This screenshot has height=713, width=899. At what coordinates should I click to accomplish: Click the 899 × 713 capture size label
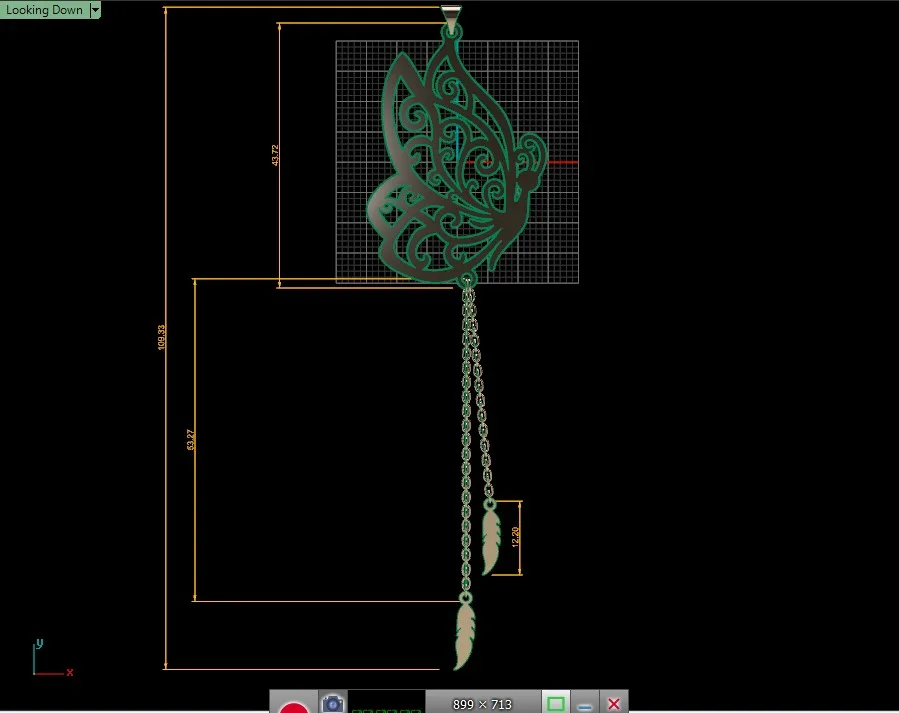tap(482, 704)
